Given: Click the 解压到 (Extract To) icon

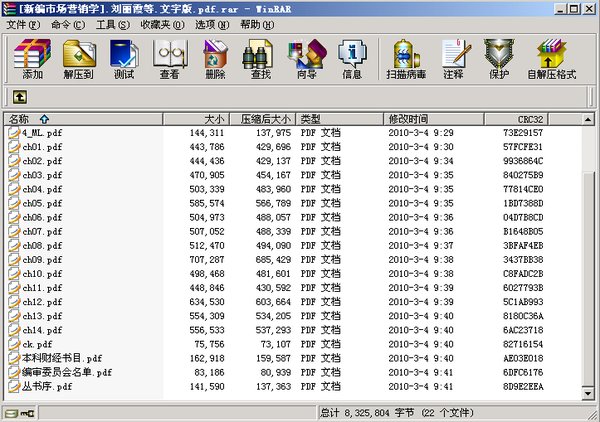Looking at the screenshot, I should tap(78, 58).
